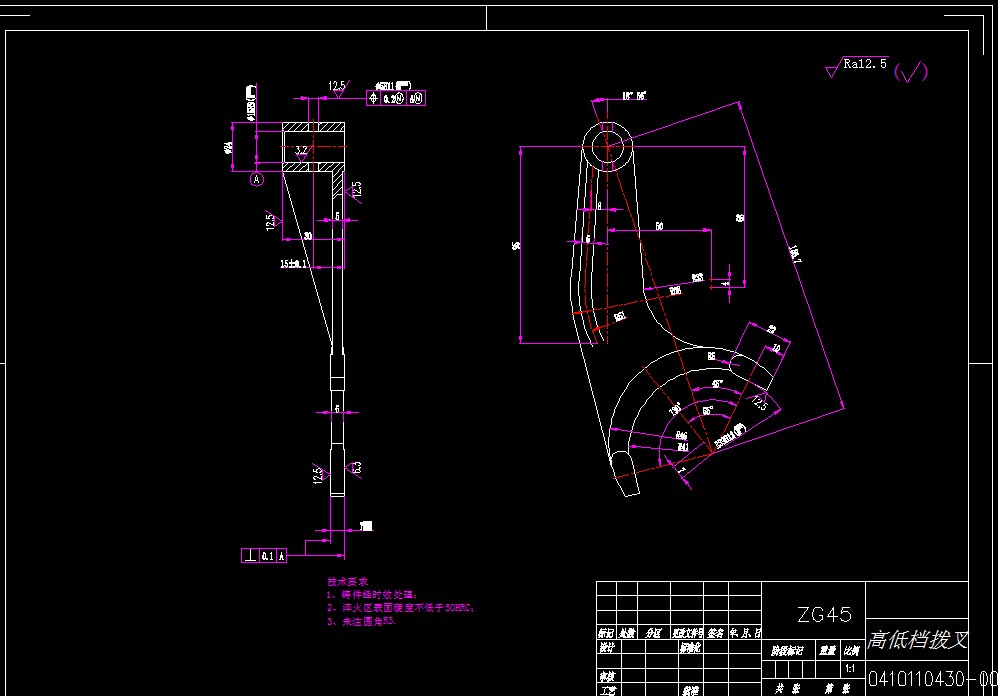Select the 30 dimension in section view
Viewport: 998px width, 696px height.
(308, 235)
